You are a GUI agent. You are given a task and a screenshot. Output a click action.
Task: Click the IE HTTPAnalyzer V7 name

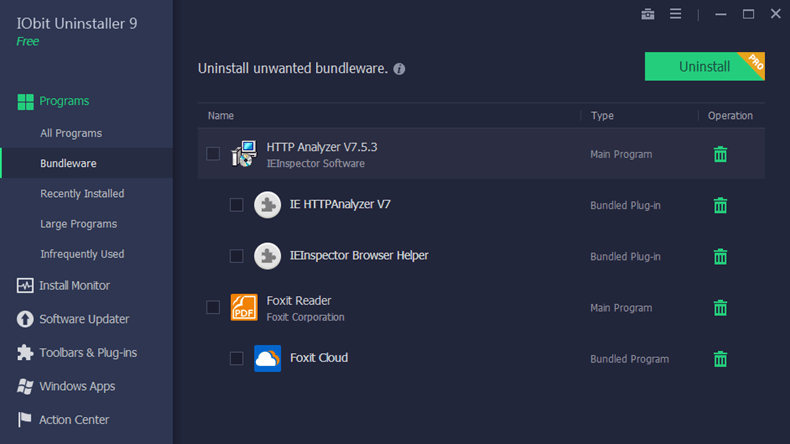point(340,204)
